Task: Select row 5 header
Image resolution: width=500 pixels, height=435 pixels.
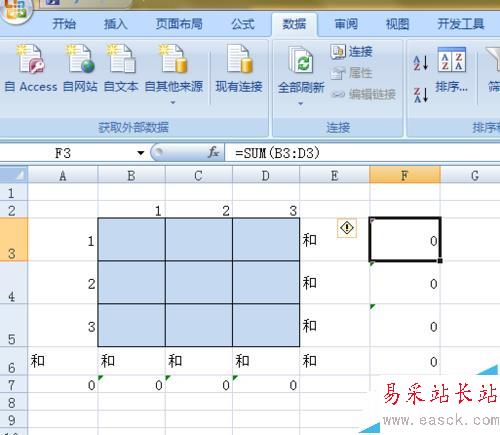Action: click(13, 325)
